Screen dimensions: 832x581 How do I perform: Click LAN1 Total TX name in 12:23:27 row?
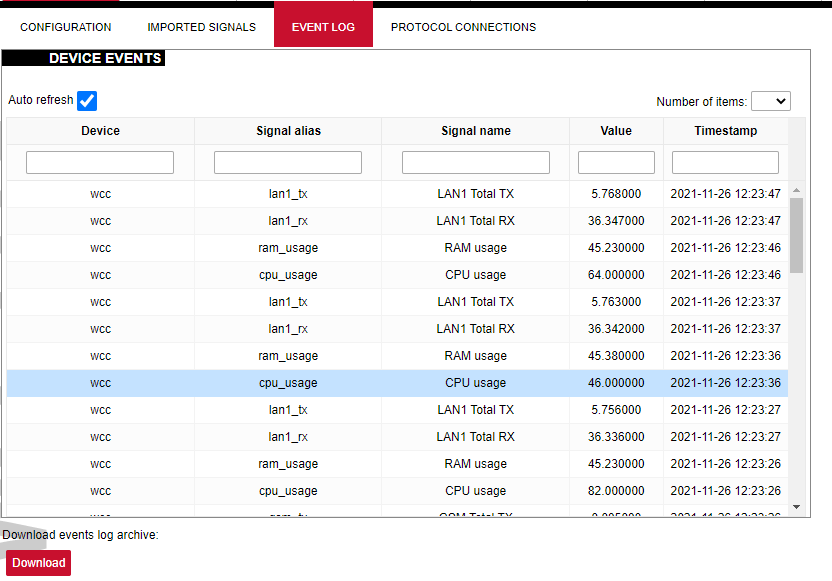475,410
